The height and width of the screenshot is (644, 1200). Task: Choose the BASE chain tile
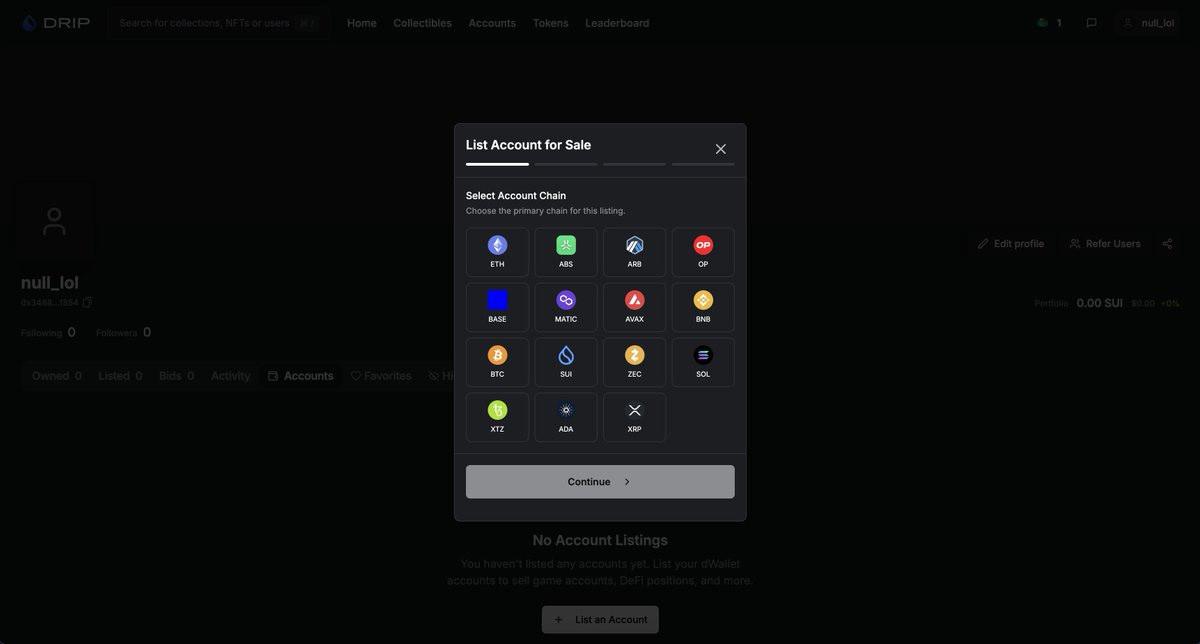pyautogui.click(x=497, y=307)
